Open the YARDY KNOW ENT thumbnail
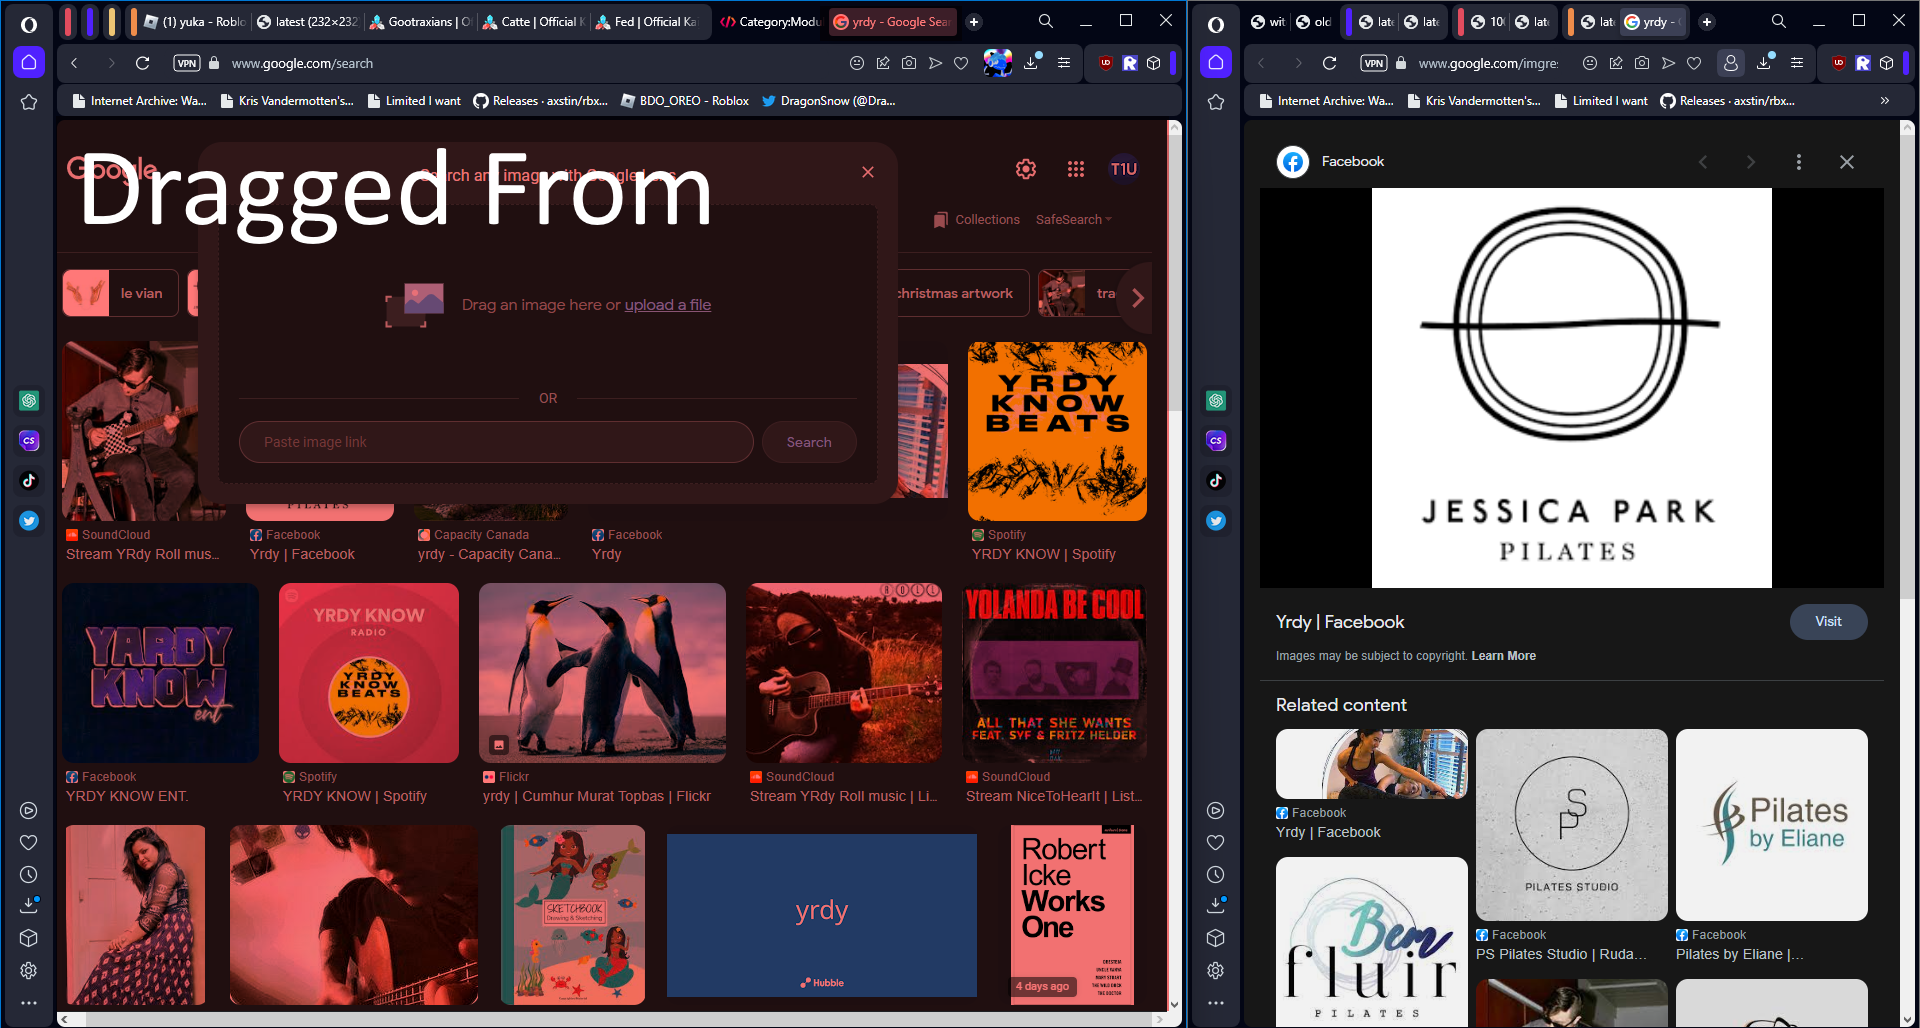The image size is (1920, 1028). [x=160, y=673]
